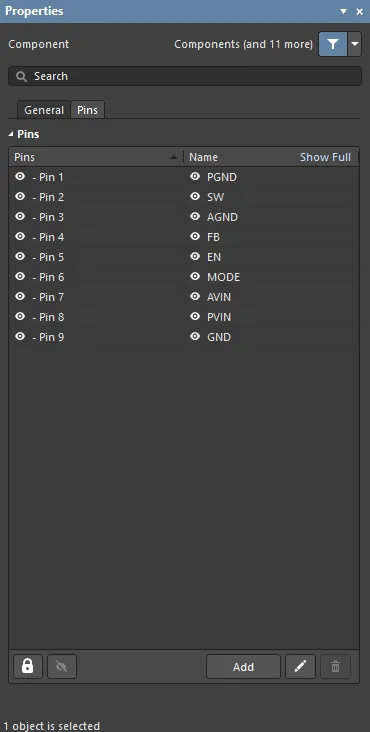Click the Add button
The width and height of the screenshot is (370, 732).
pos(243,667)
